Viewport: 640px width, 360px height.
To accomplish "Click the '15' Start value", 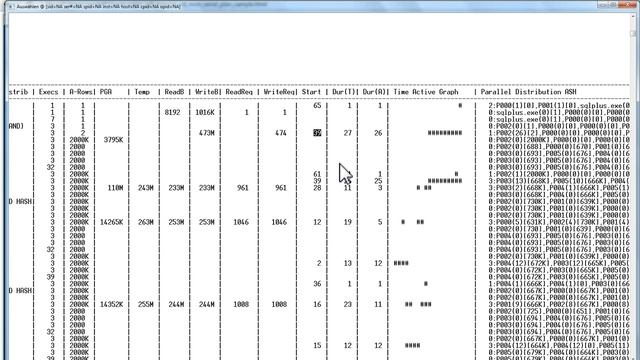I will 317,345.
